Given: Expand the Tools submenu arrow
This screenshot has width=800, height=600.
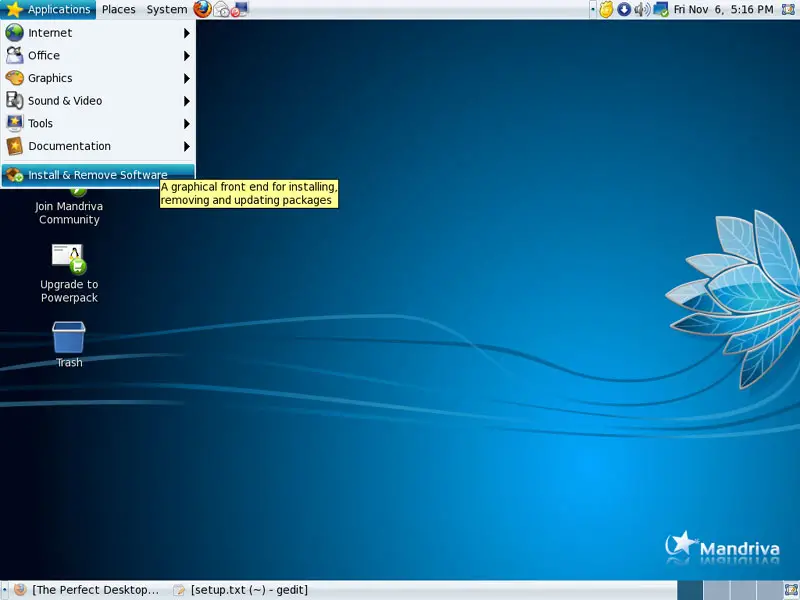Looking at the screenshot, I should click(187, 123).
